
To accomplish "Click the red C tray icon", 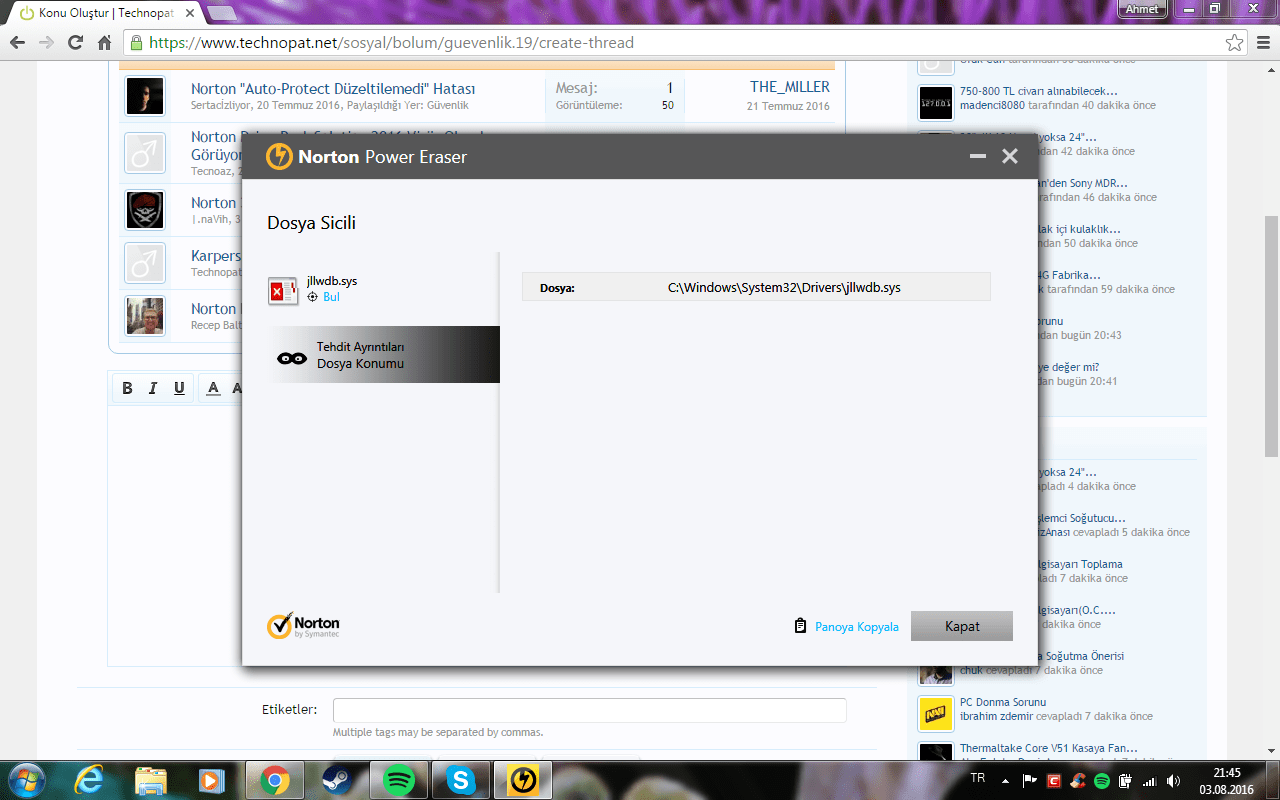I will (1054, 780).
